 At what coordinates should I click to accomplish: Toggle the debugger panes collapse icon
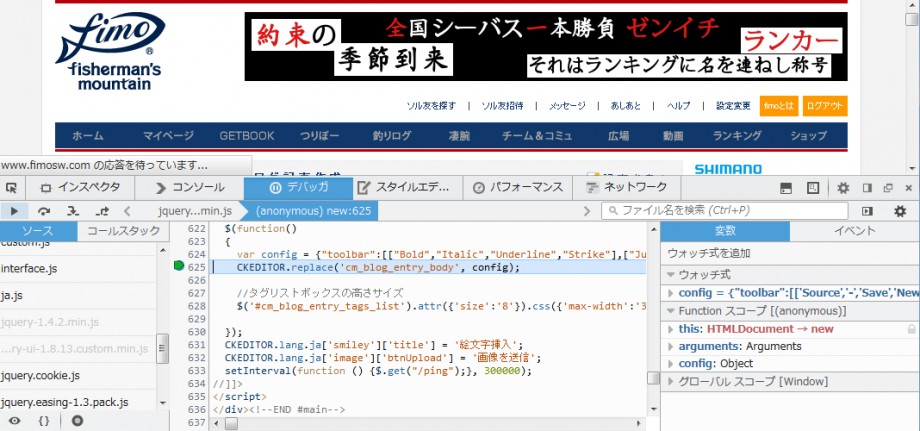click(x=867, y=211)
